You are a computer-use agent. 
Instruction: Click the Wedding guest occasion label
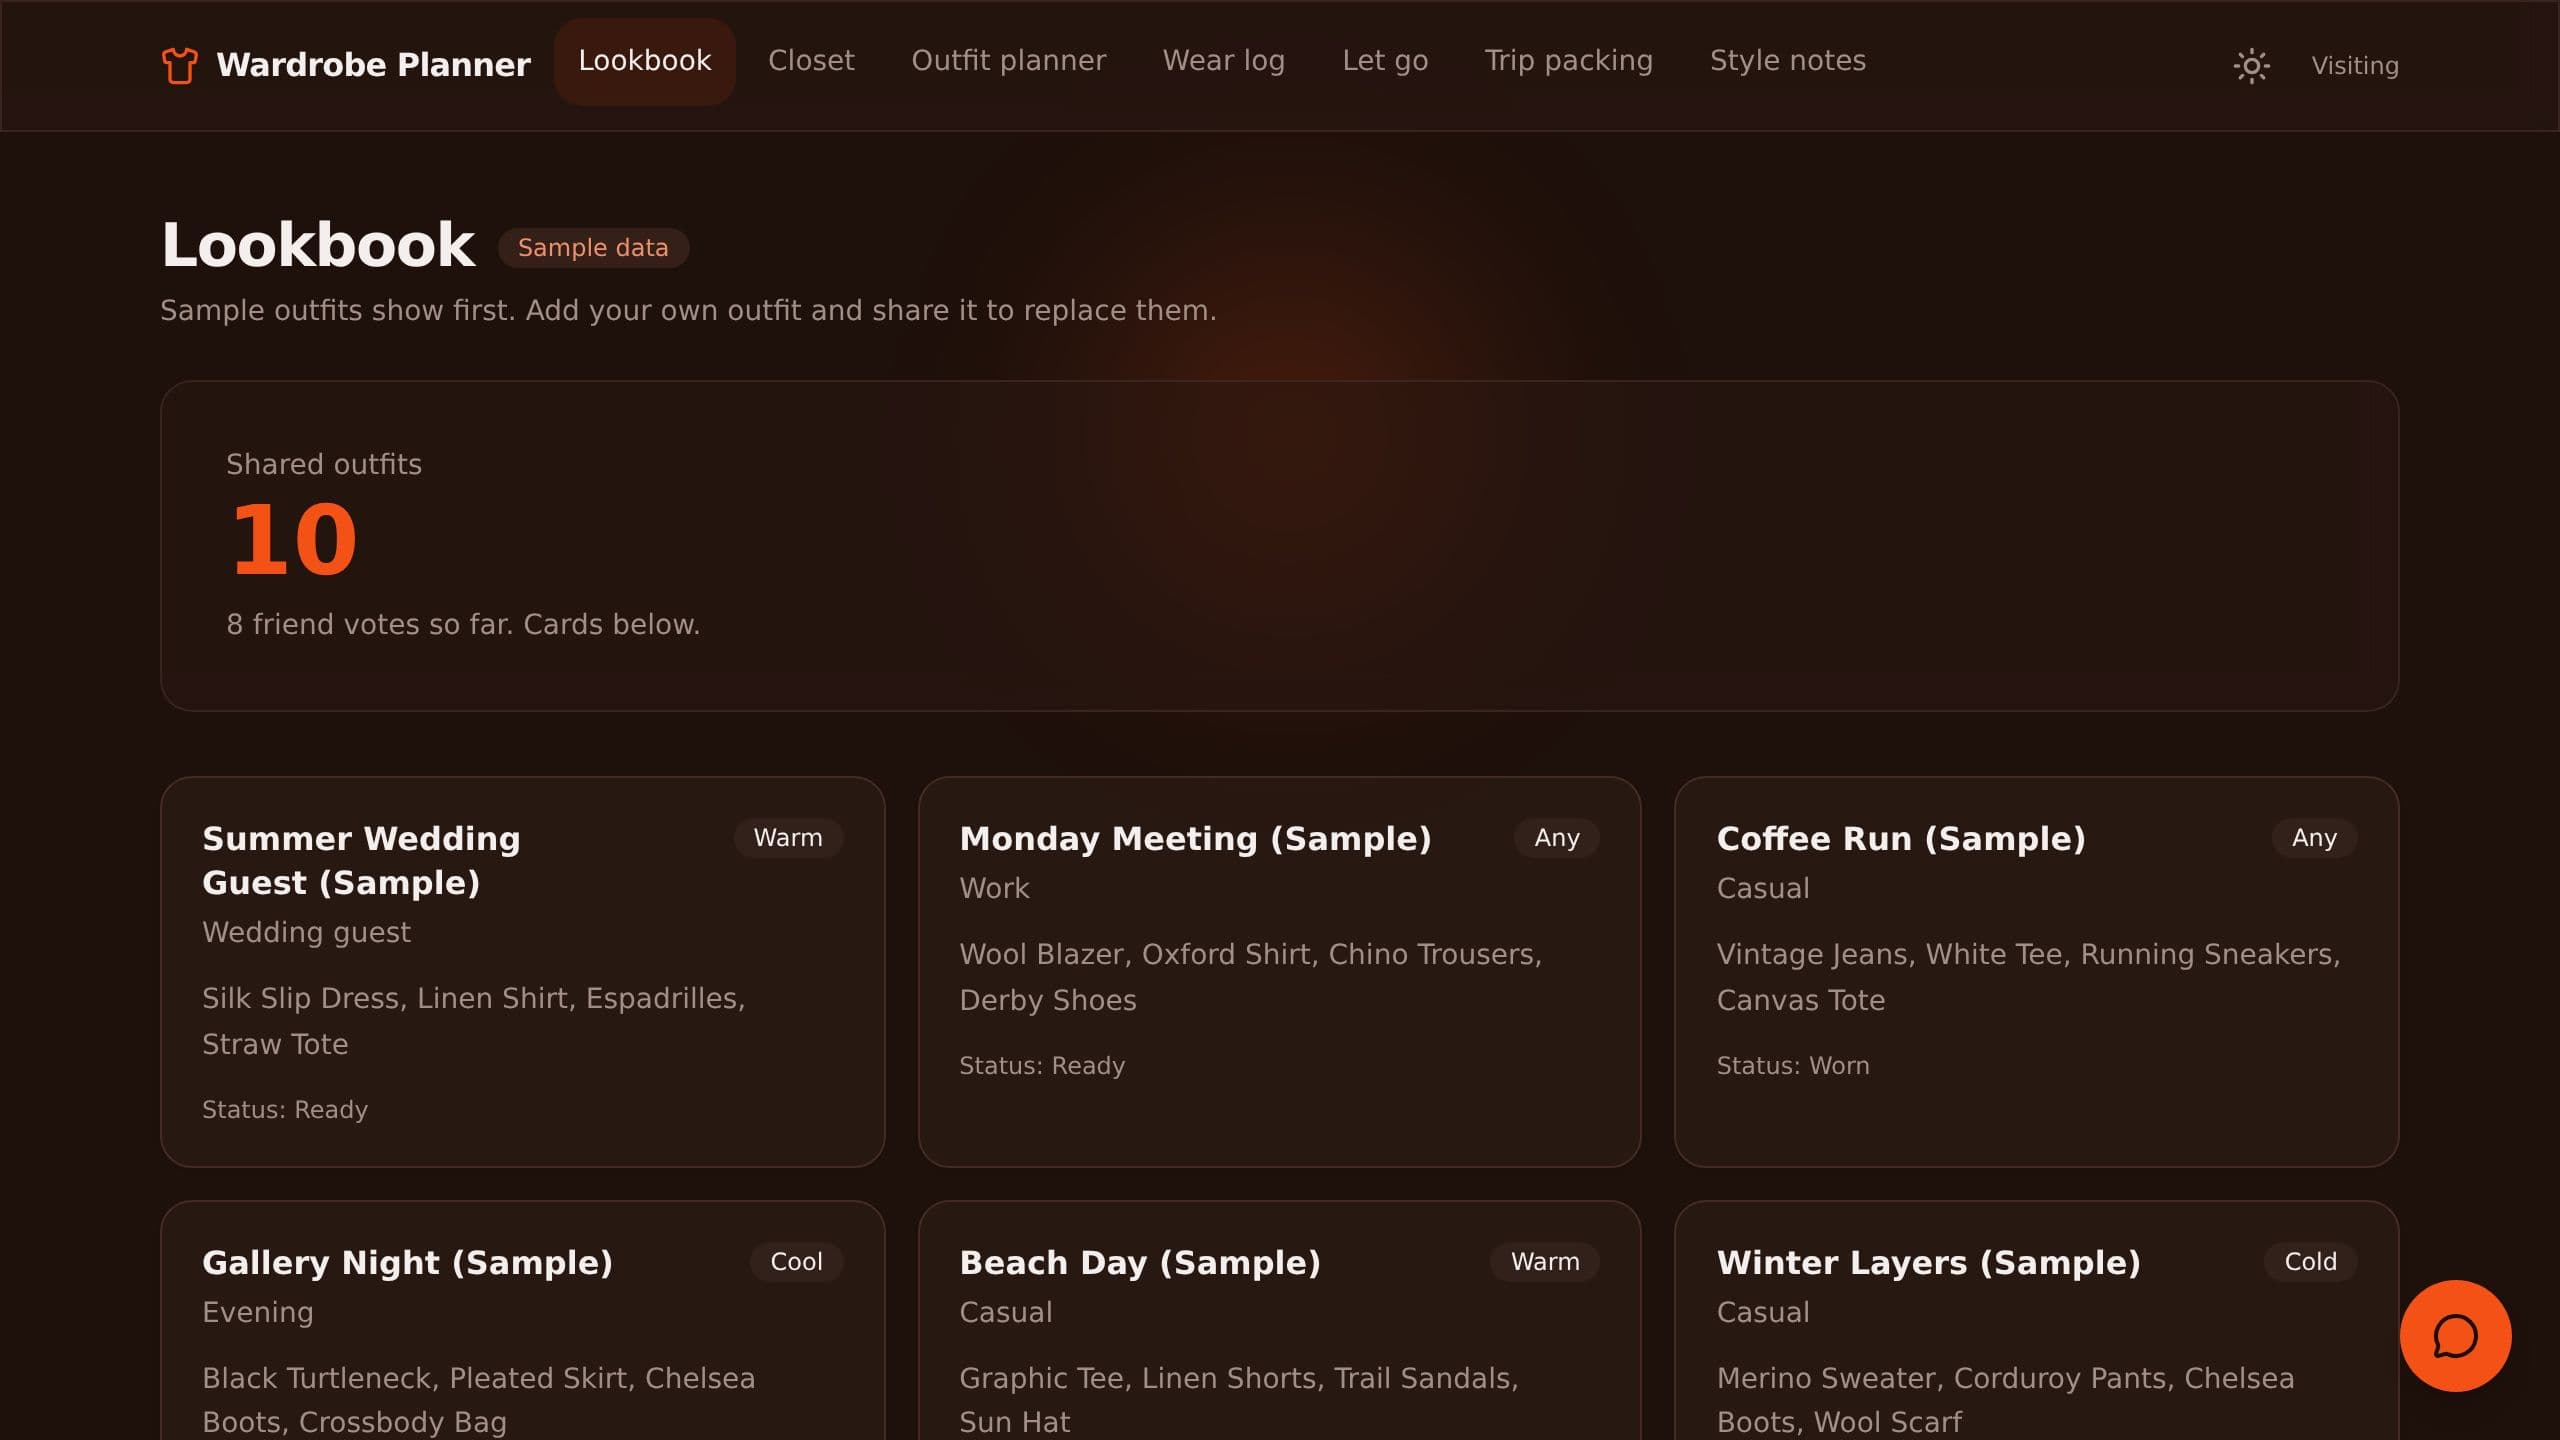pyautogui.click(x=306, y=932)
